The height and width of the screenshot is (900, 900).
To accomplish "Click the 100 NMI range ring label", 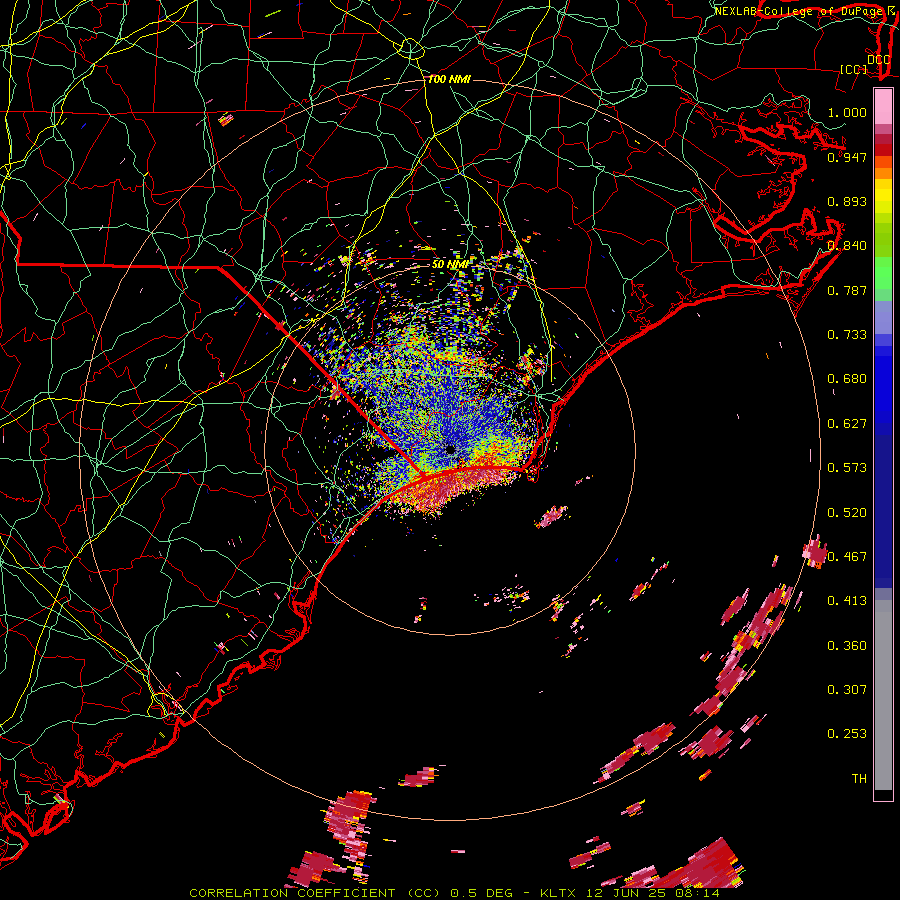I will point(449,79).
